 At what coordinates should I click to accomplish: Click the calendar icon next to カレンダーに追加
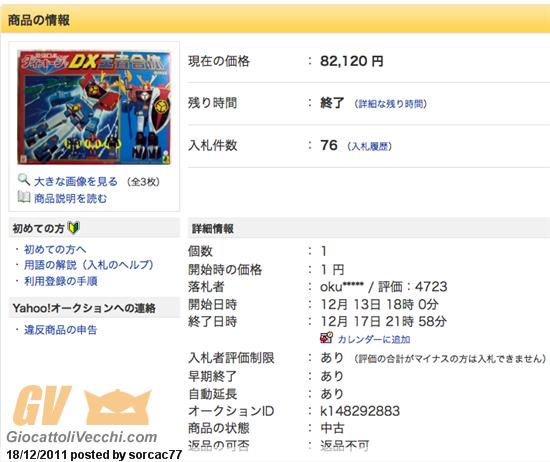[x=326, y=337]
